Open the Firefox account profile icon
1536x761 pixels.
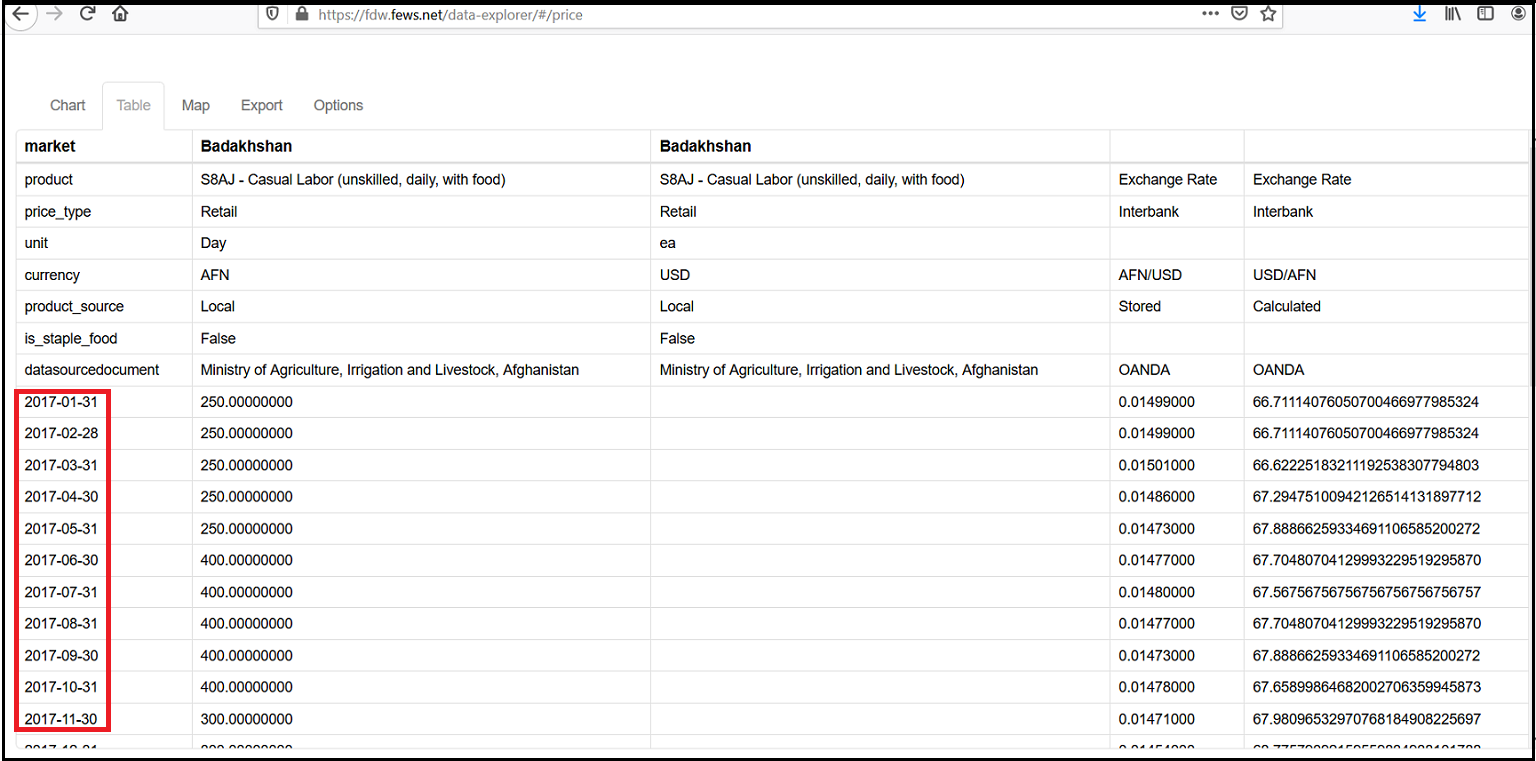[x=1518, y=14]
